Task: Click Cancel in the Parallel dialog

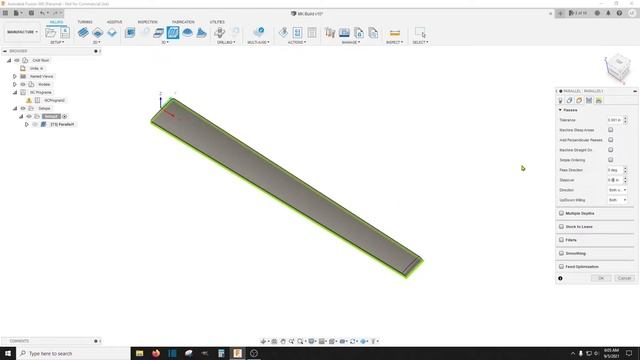Action: coord(624,278)
